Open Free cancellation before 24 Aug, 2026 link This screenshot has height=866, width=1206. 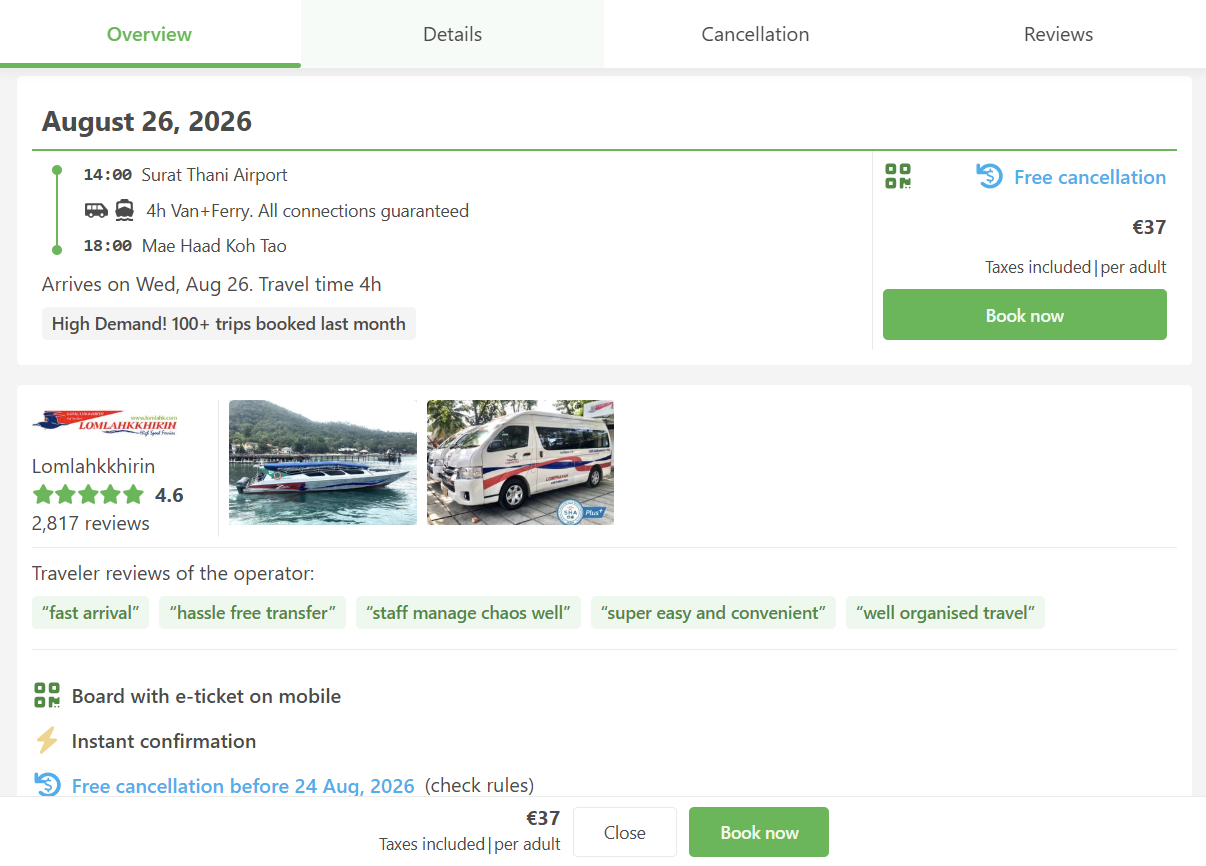pos(243,786)
